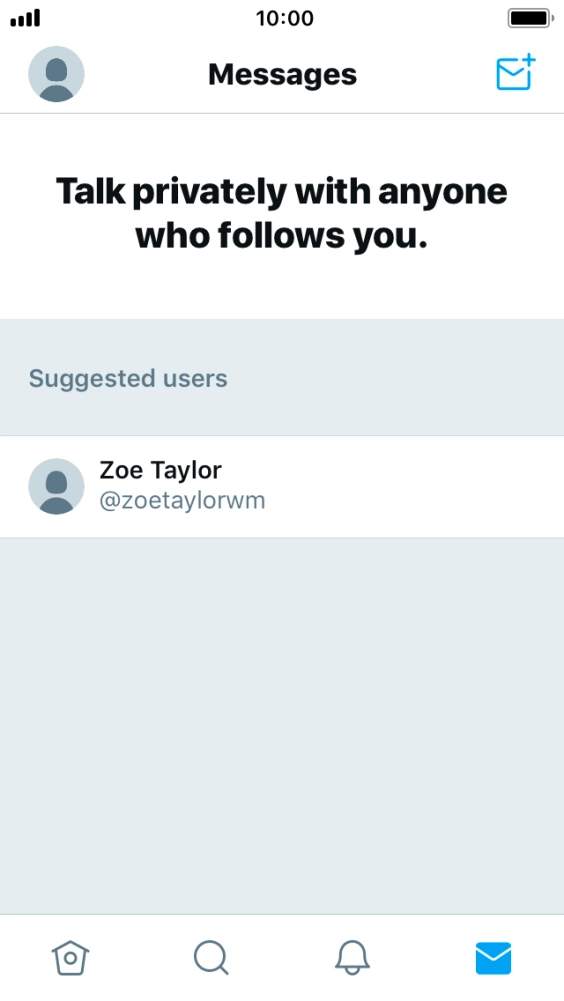Tap Zoe Taylor's avatar picture
564x1001 pixels.
pyautogui.click(x=56, y=486)
